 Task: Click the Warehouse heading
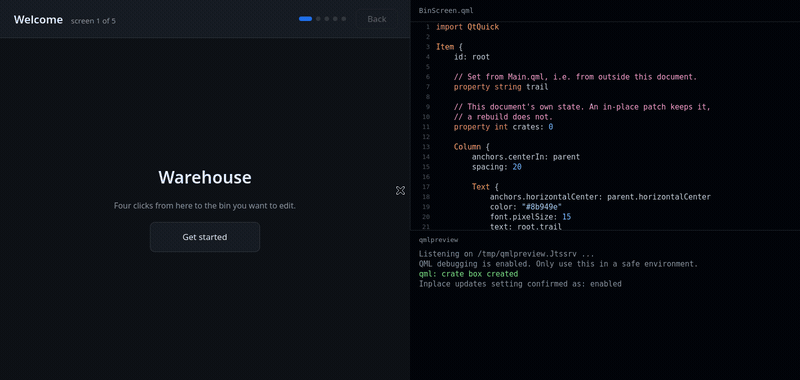click(x=205, y=177)
